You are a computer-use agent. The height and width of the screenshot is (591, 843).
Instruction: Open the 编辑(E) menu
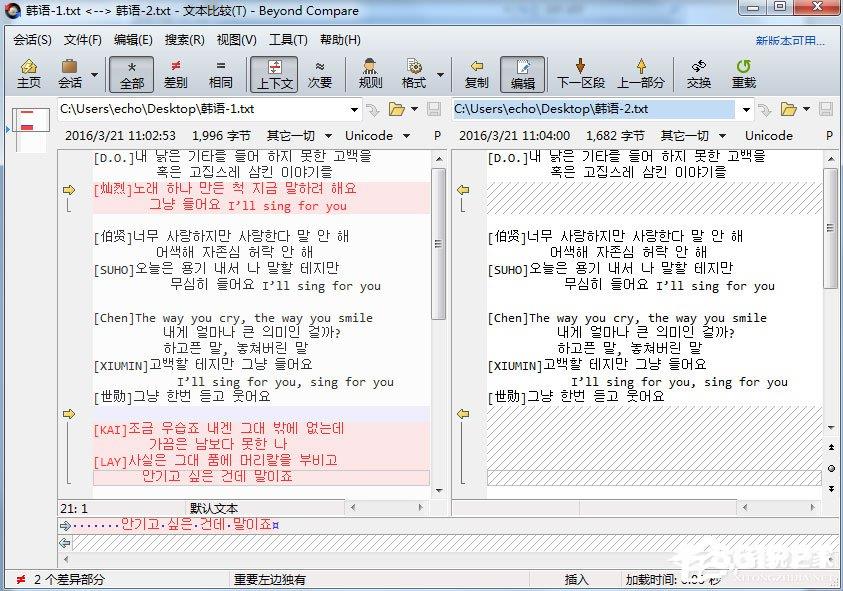pyautogui.click(x=133, y=40)
